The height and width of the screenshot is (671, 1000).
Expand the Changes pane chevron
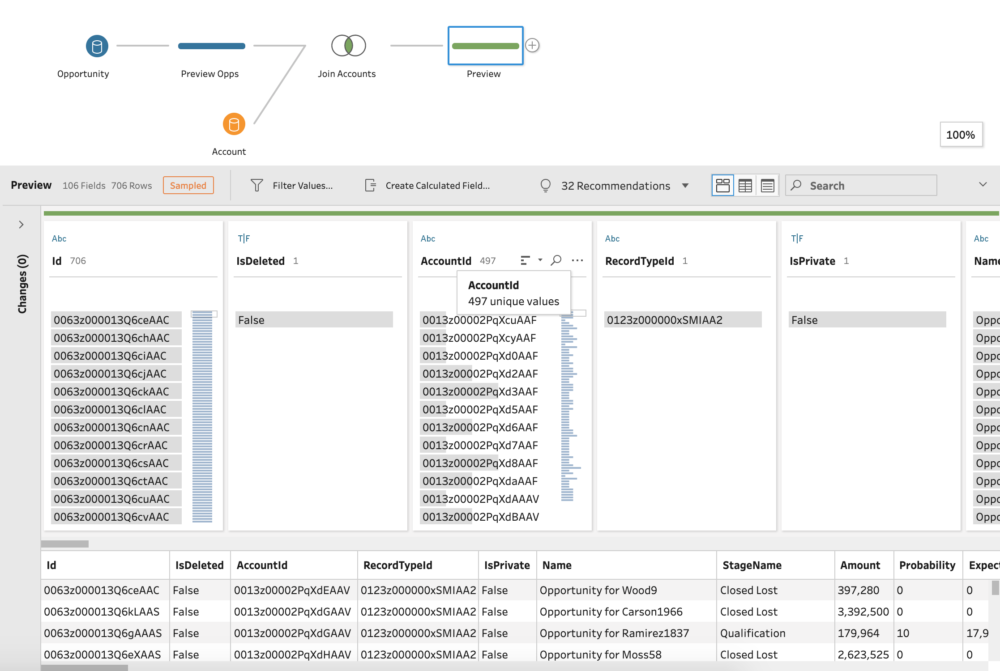[x=21, y=225]
